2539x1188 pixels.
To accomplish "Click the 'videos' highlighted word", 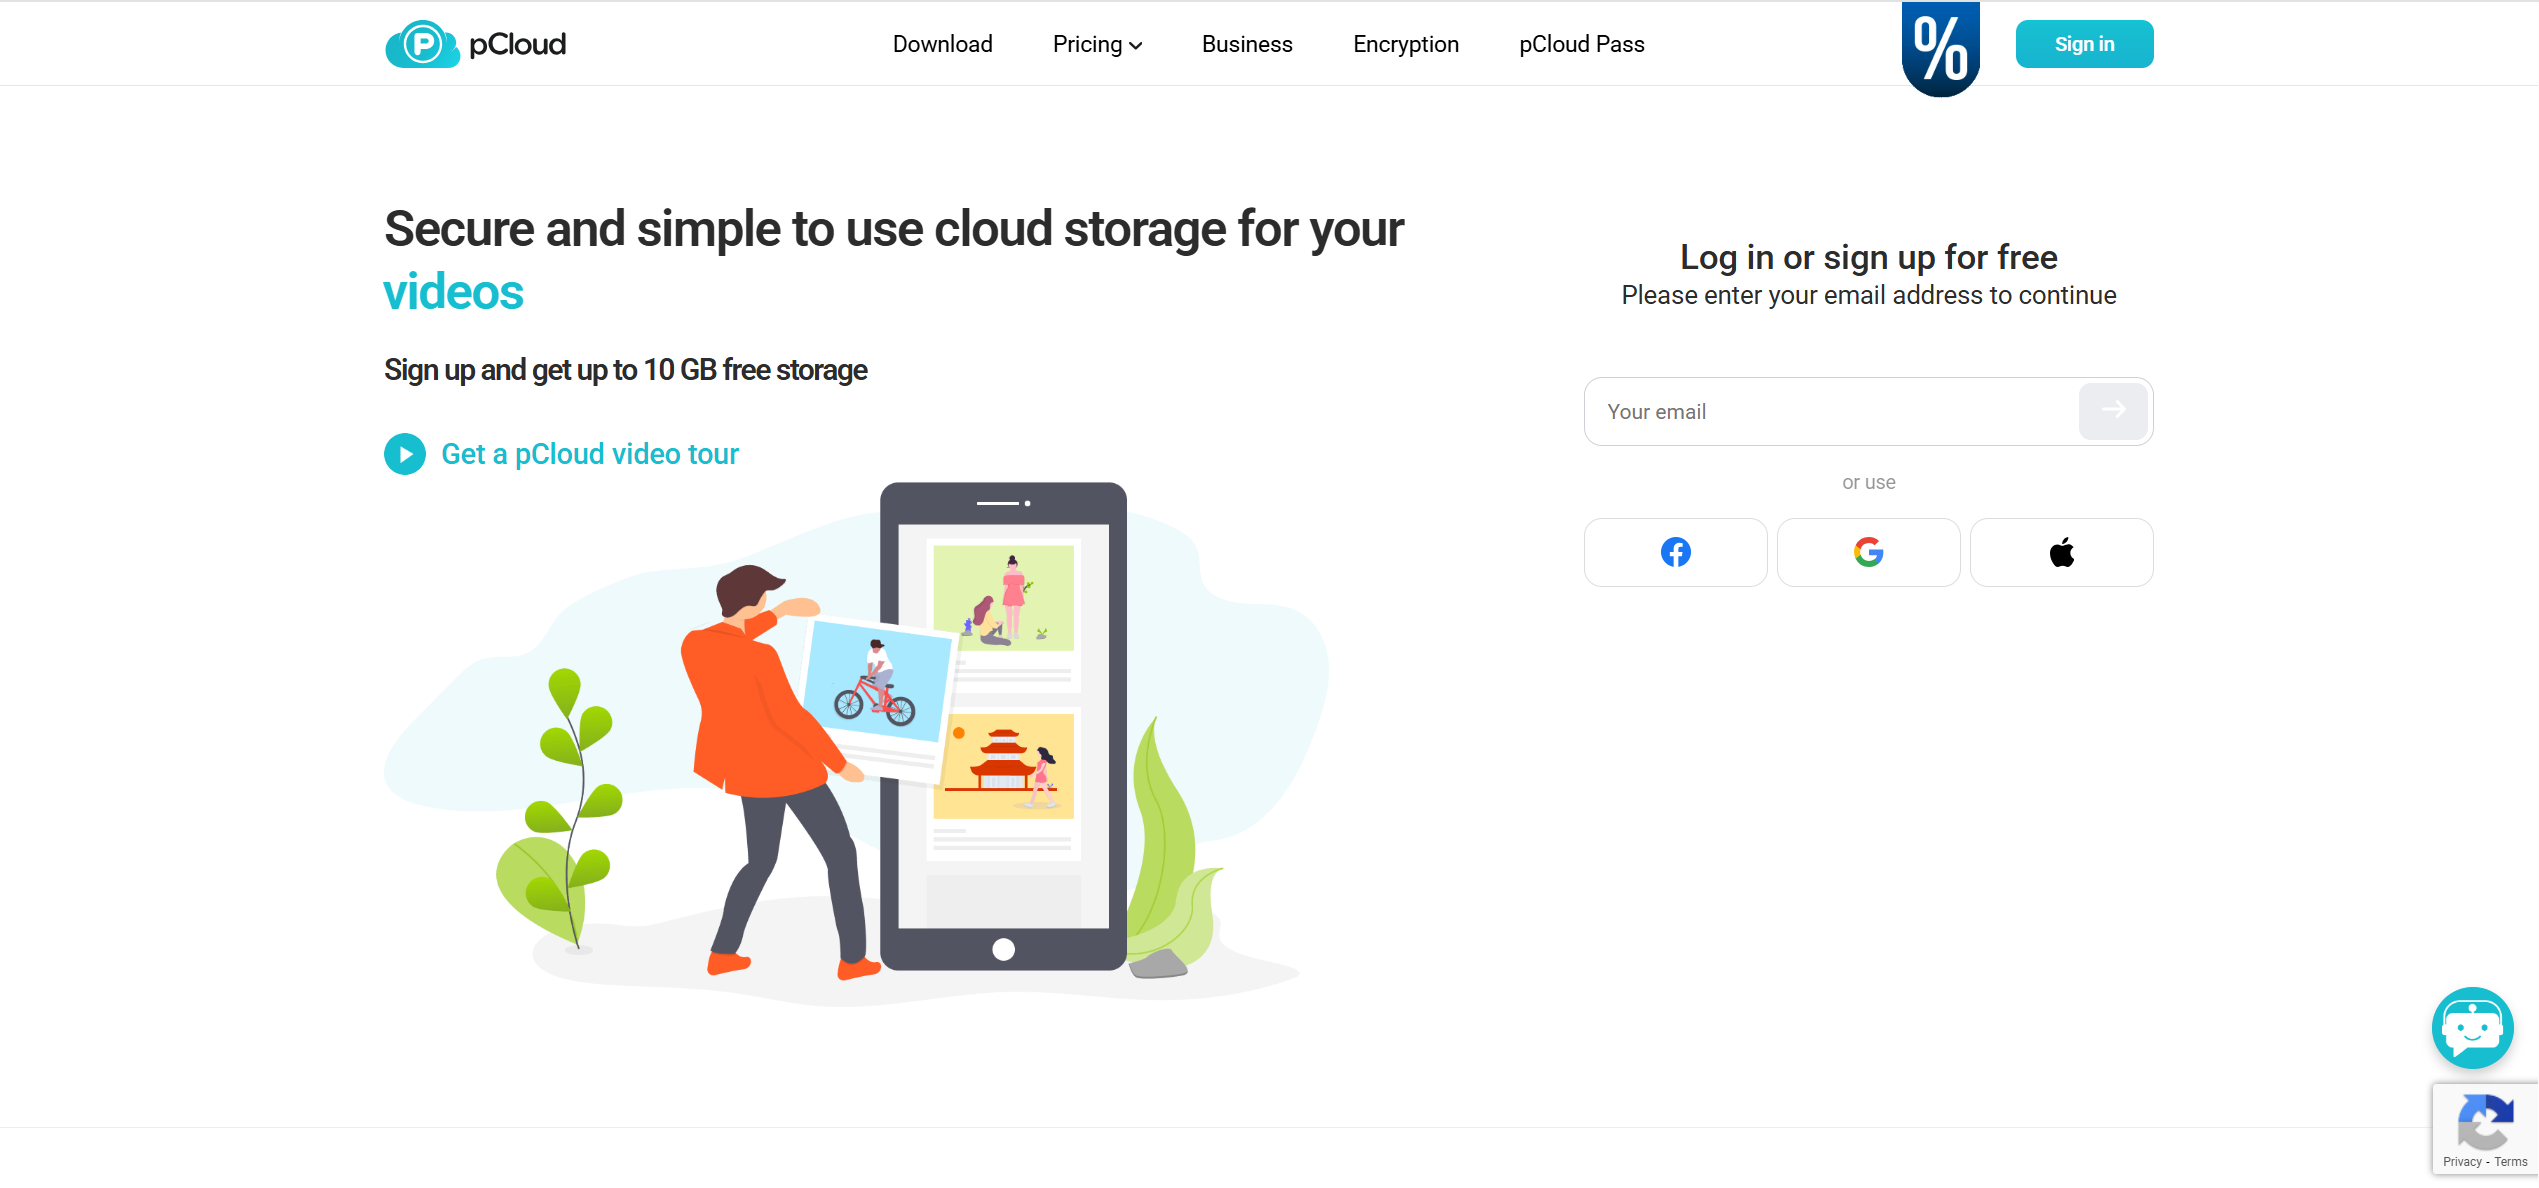I will click(454, 292).
